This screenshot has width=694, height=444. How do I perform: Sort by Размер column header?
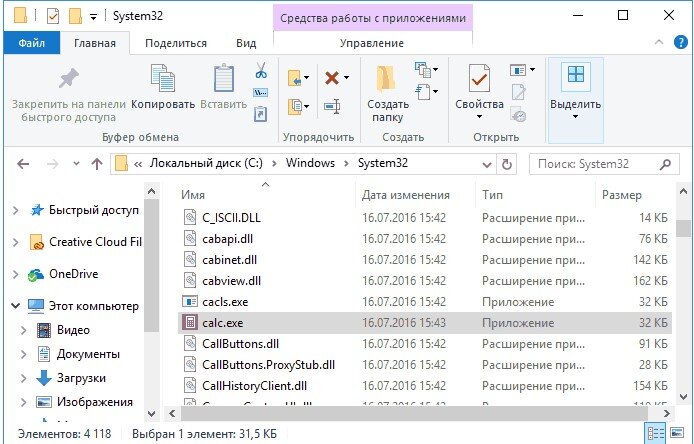click(x=634, y=195)
